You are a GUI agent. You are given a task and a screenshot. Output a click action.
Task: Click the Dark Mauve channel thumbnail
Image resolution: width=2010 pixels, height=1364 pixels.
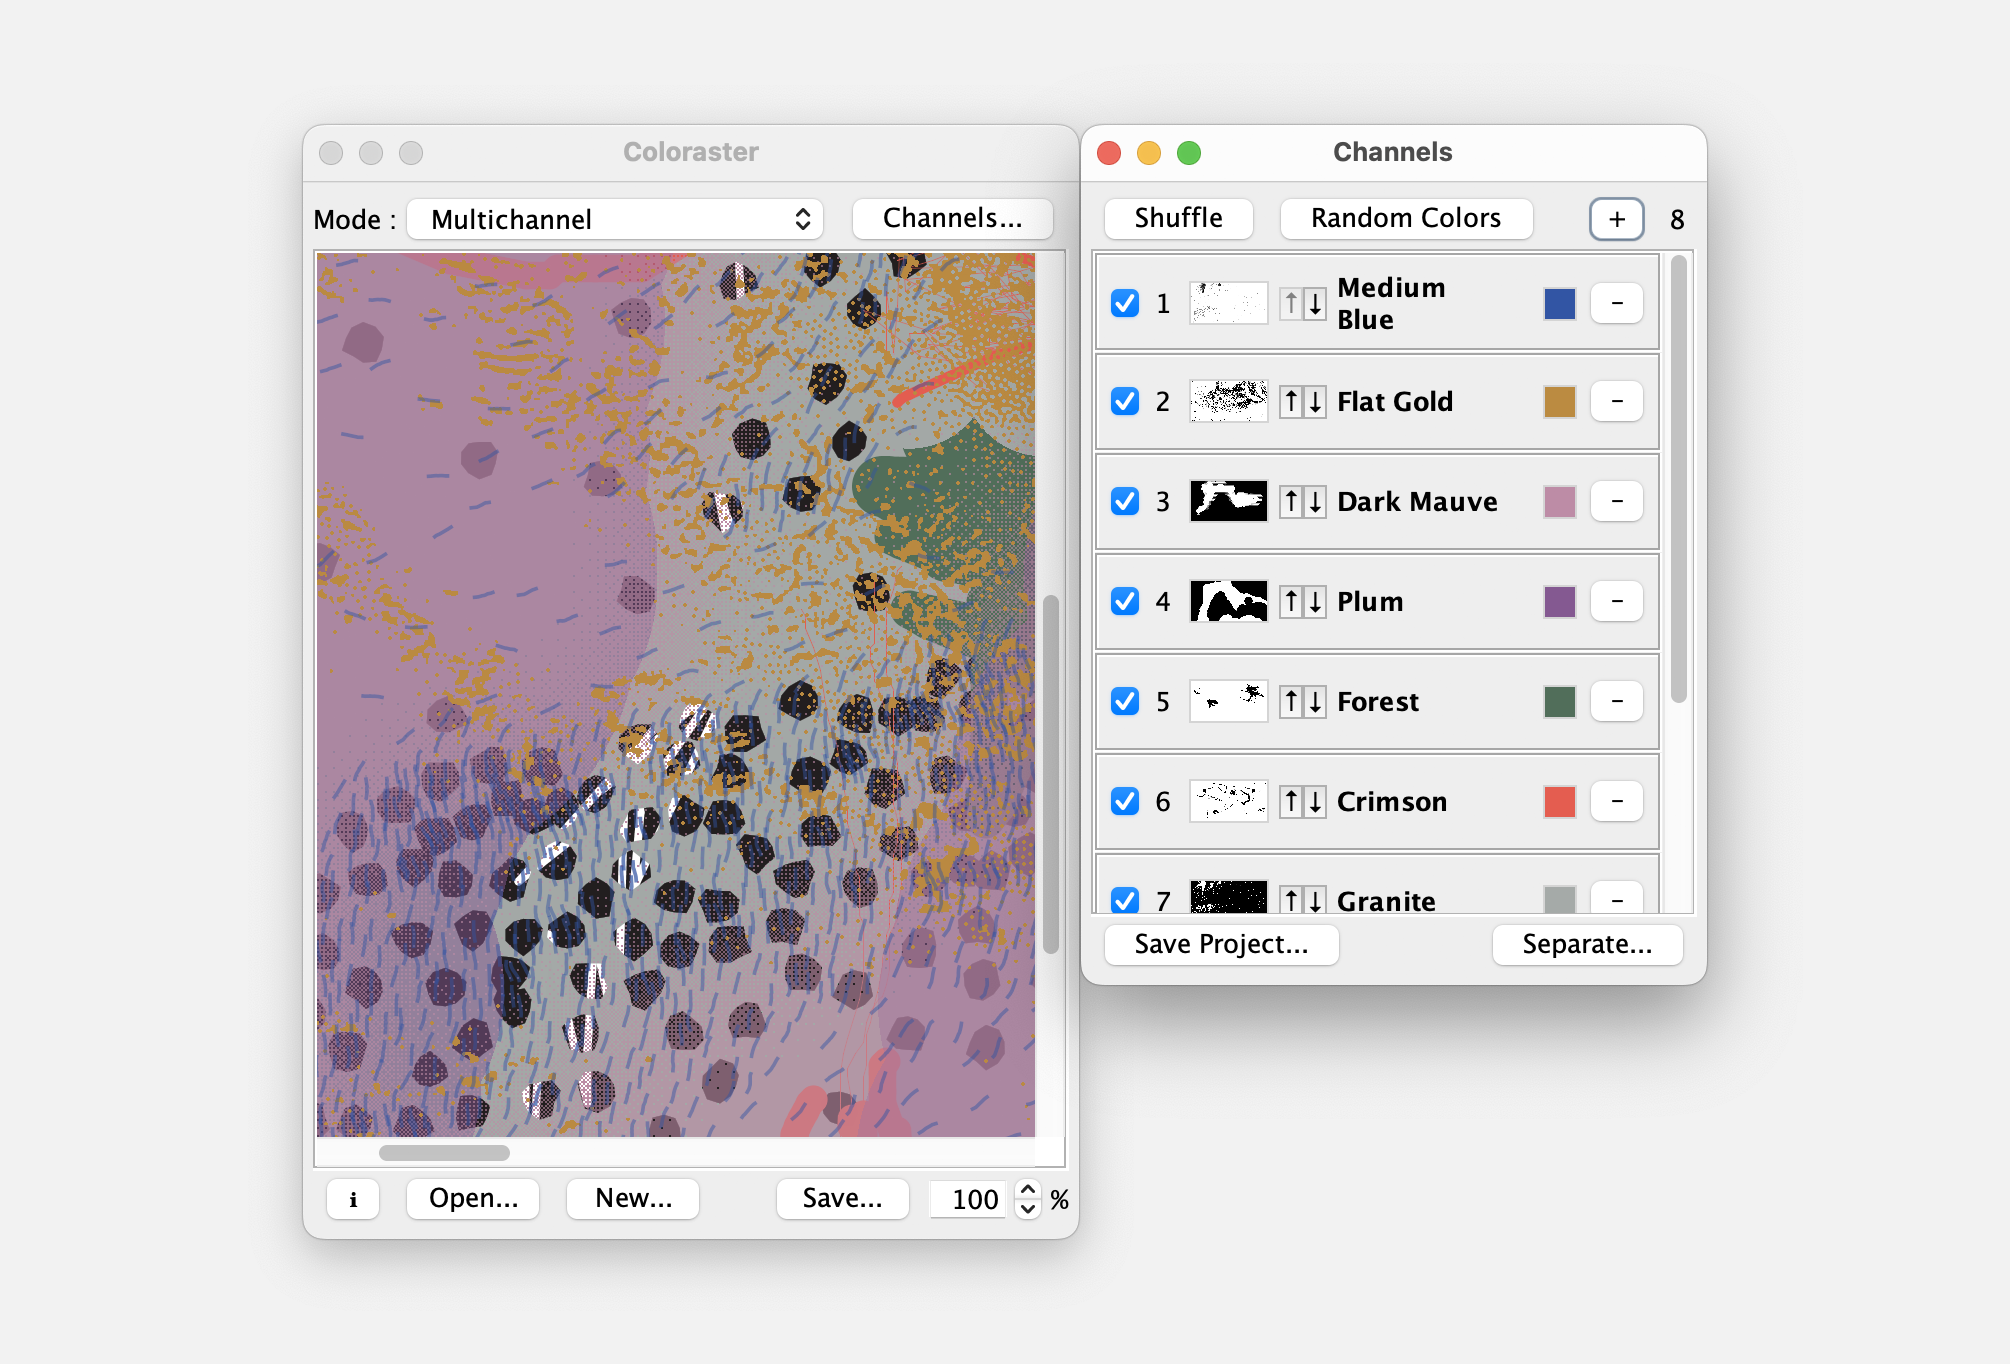click(1228, 502)
